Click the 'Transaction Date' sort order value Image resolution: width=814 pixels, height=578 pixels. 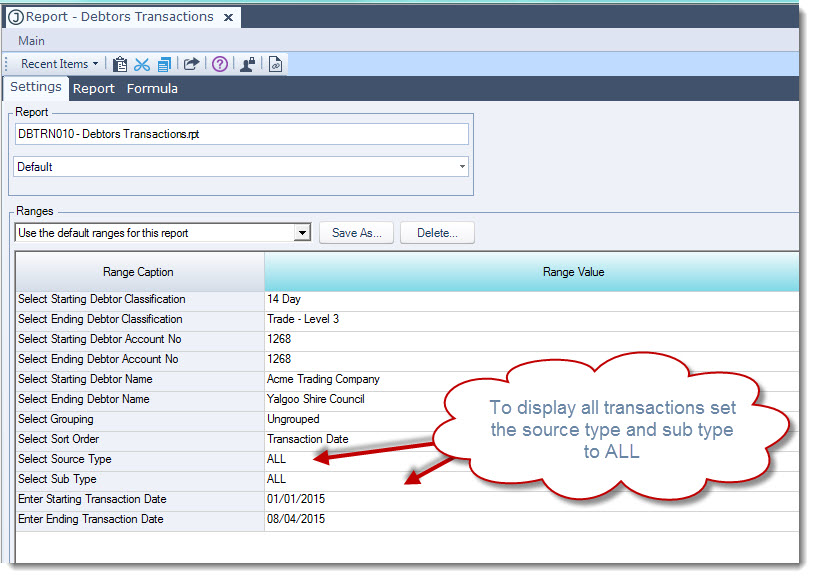pyautogui.click(x=532, y=439)
